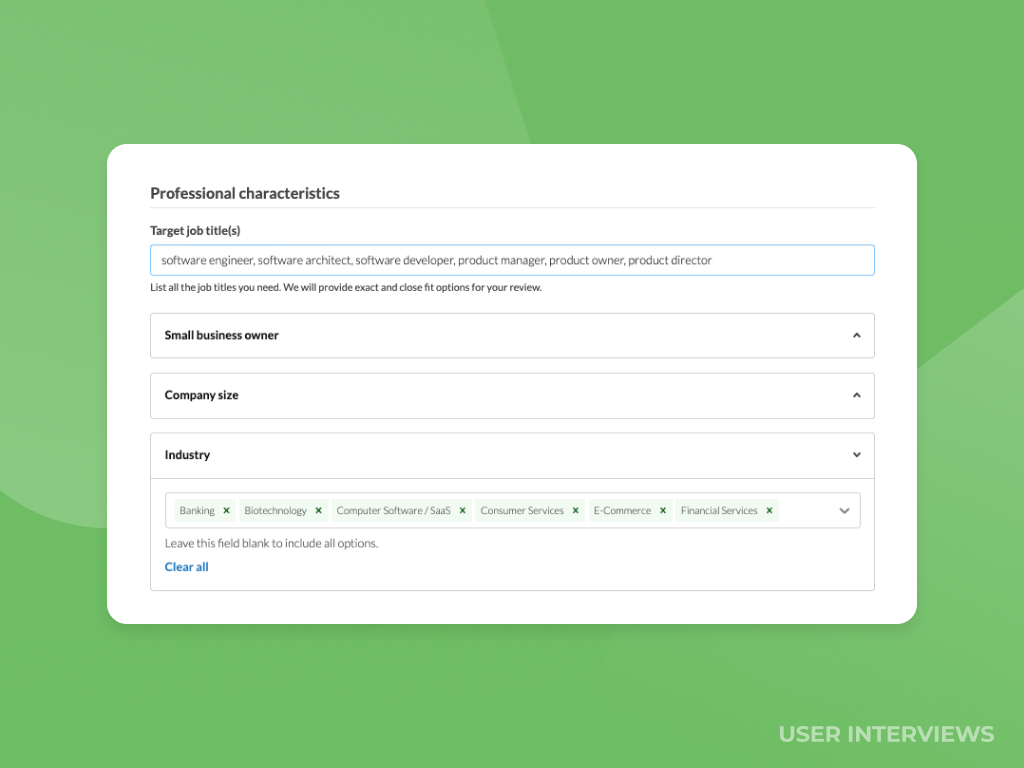Select the Banking tag label
This screenshot has width=1024, height=768.
(x=196, y=510)
